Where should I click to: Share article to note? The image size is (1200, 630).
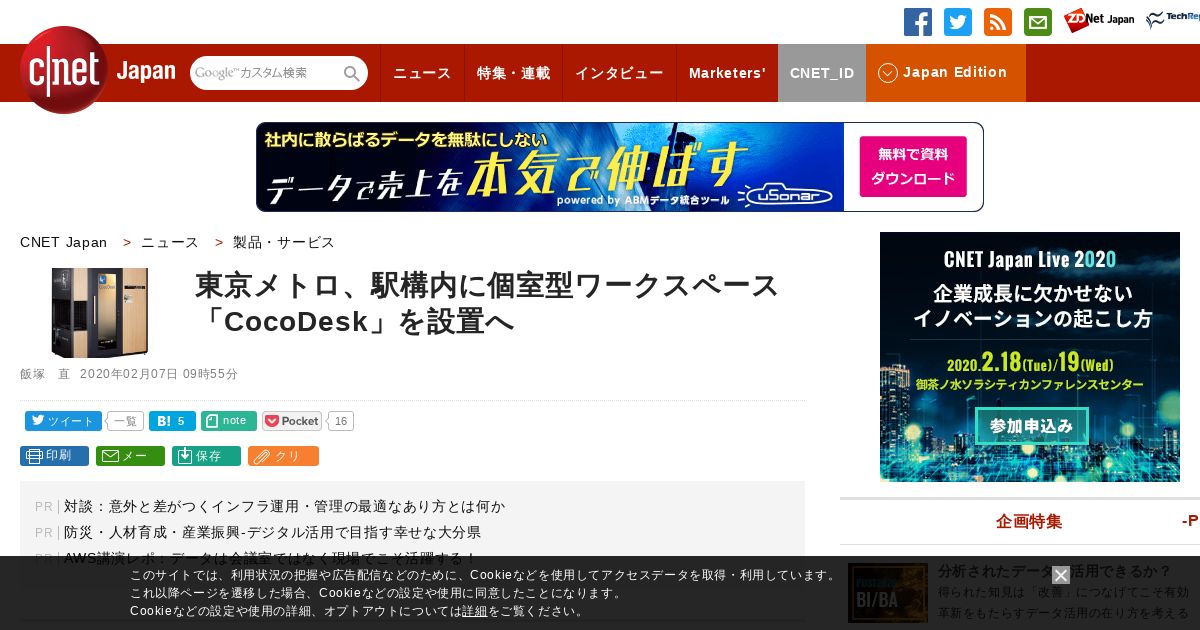(228, 421)
